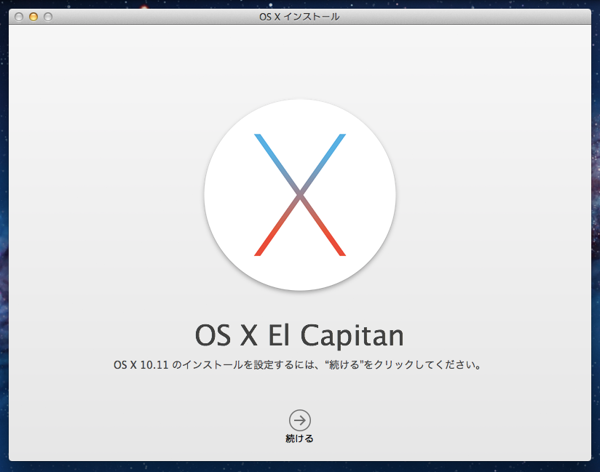Image resolution: width=600 pixels, height=472 pixels.
Task: Click the OS X El Capitan heading
Action: pos(299,336)
